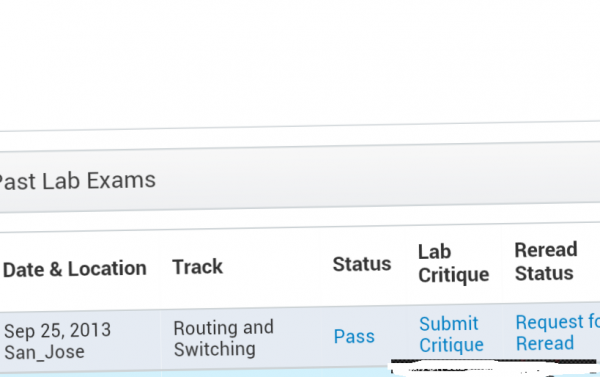Click the word Reread in Request for Reread
The width and height of the screenshot is (600, 377).
point(545,343)
